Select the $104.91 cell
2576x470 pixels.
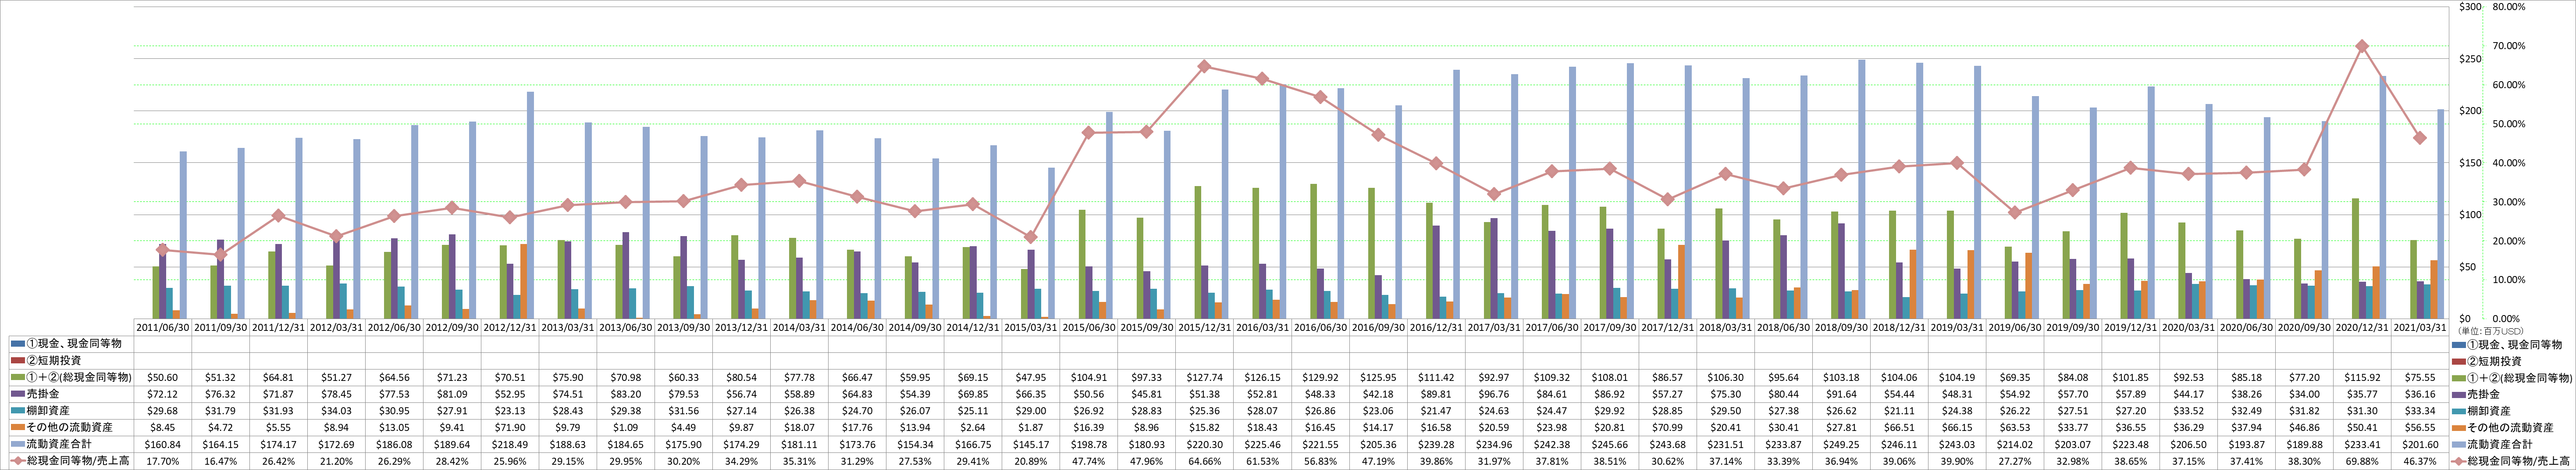tap(1088, 378)
